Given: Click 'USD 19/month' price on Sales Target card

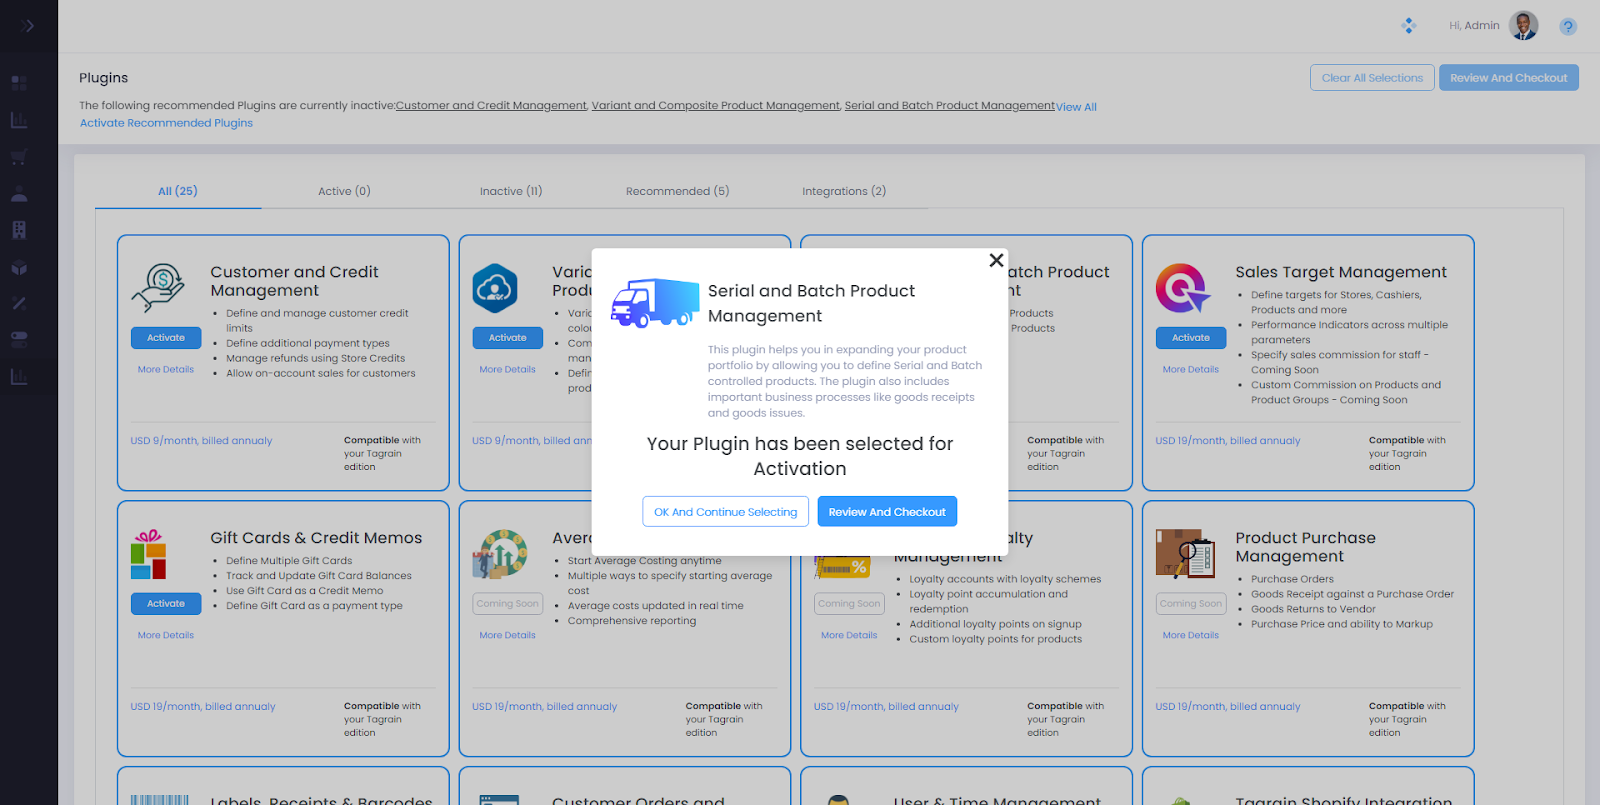Looking at the screenshot, I should click(1228, 441).
